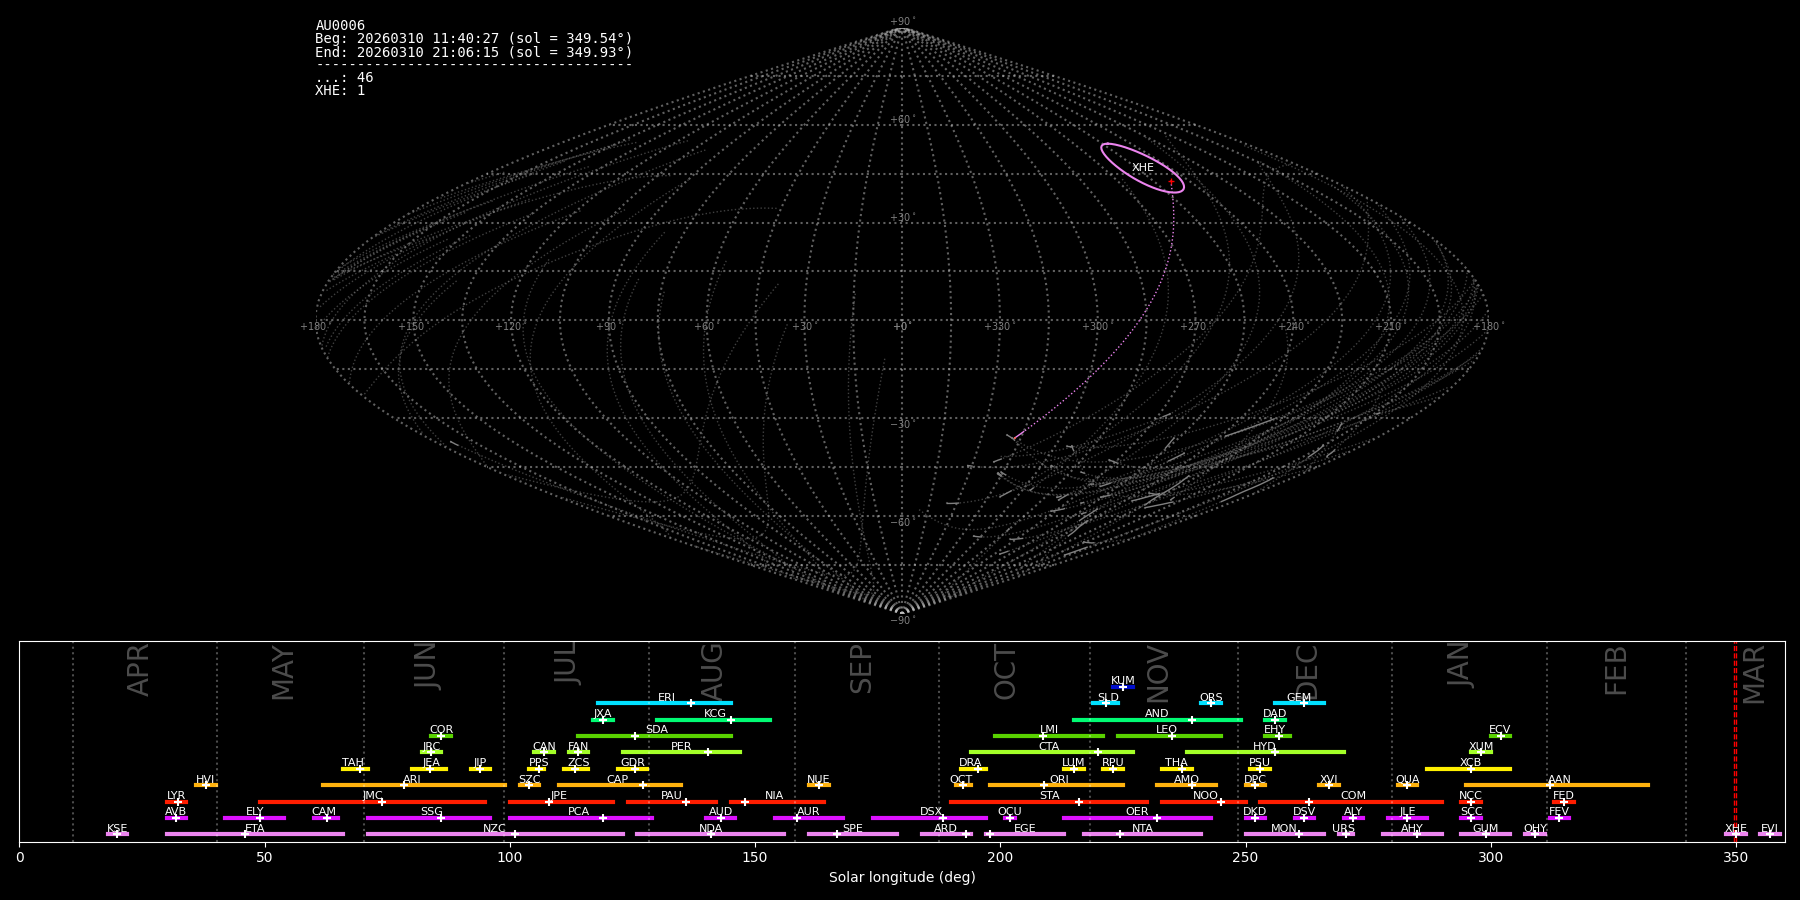
Task: Click the STA shower bar
Action: tap(1049, 801)
